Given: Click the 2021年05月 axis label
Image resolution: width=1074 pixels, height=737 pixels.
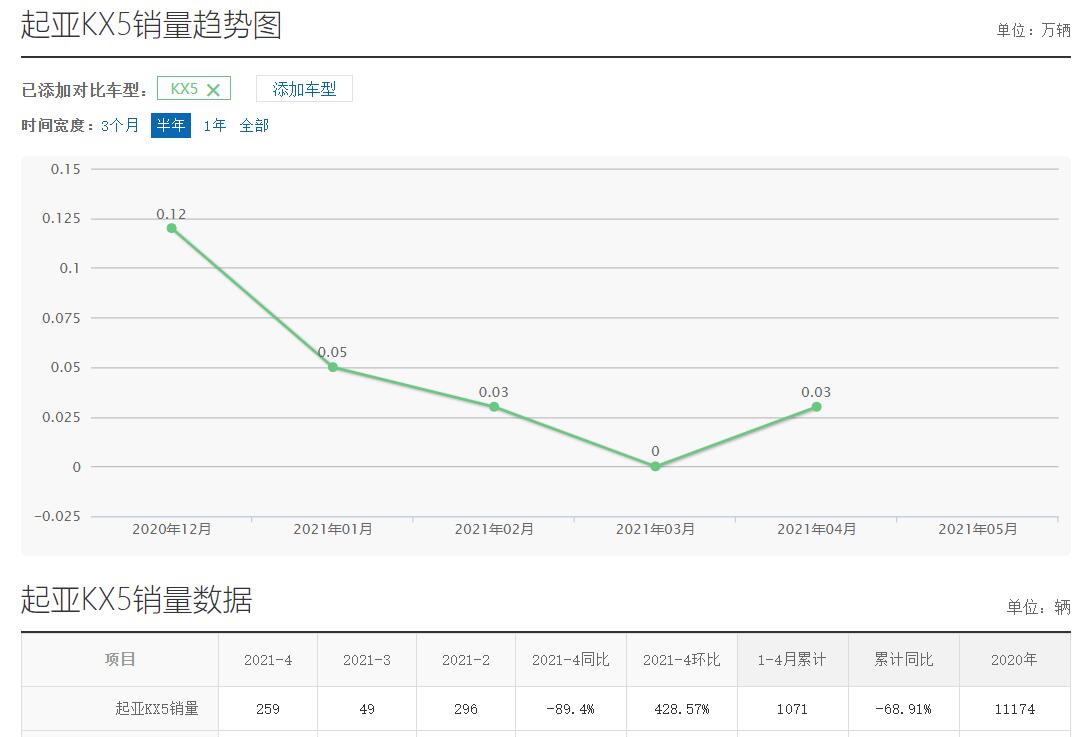Looking at the screenshot, I should [x=977, y=529].
